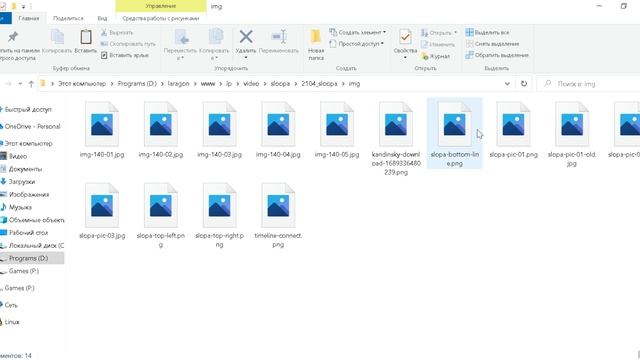Select file slopa-pic-01-old.jpg
The image size is (640, 360).
point(572,134)
